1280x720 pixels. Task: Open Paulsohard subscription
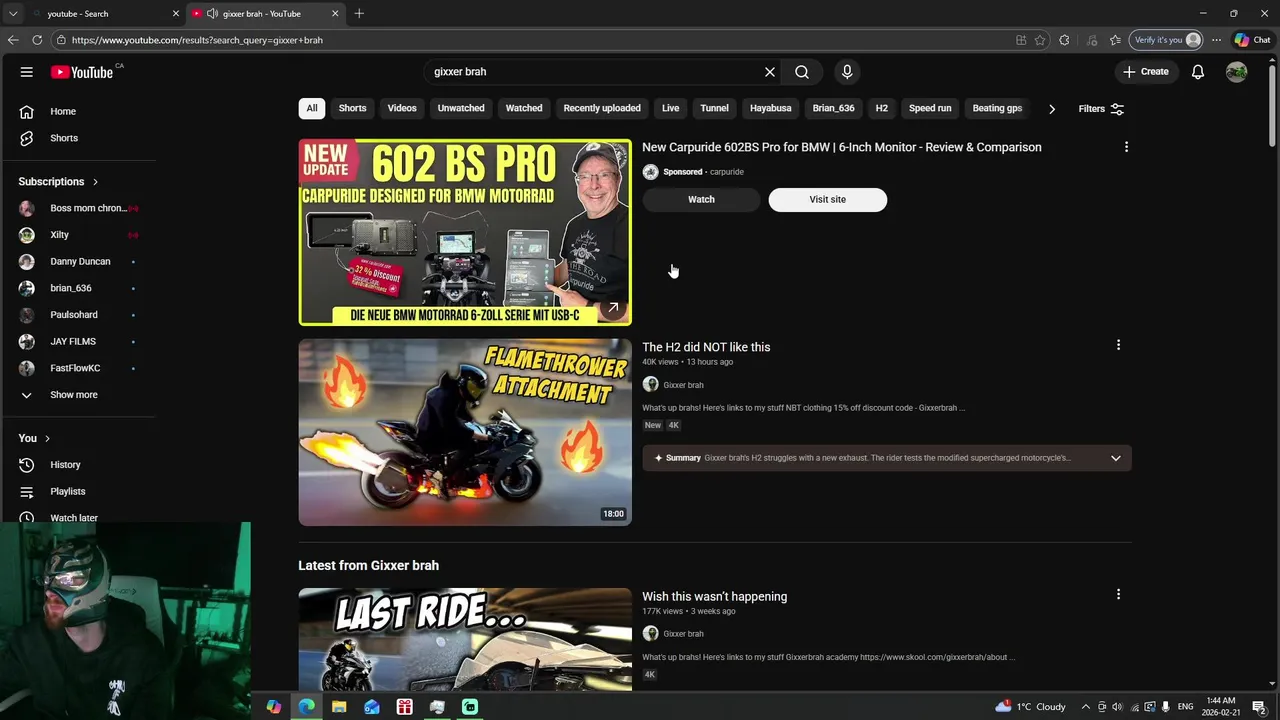(78, 315)
